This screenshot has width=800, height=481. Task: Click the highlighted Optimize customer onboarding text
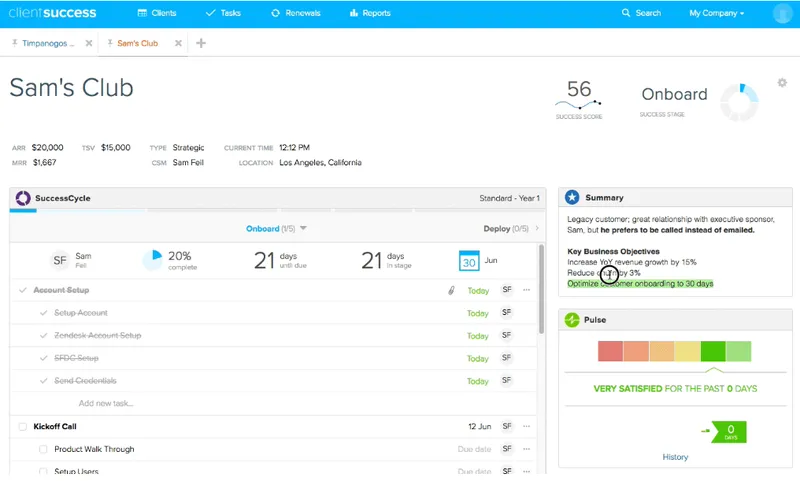[640, 284]
